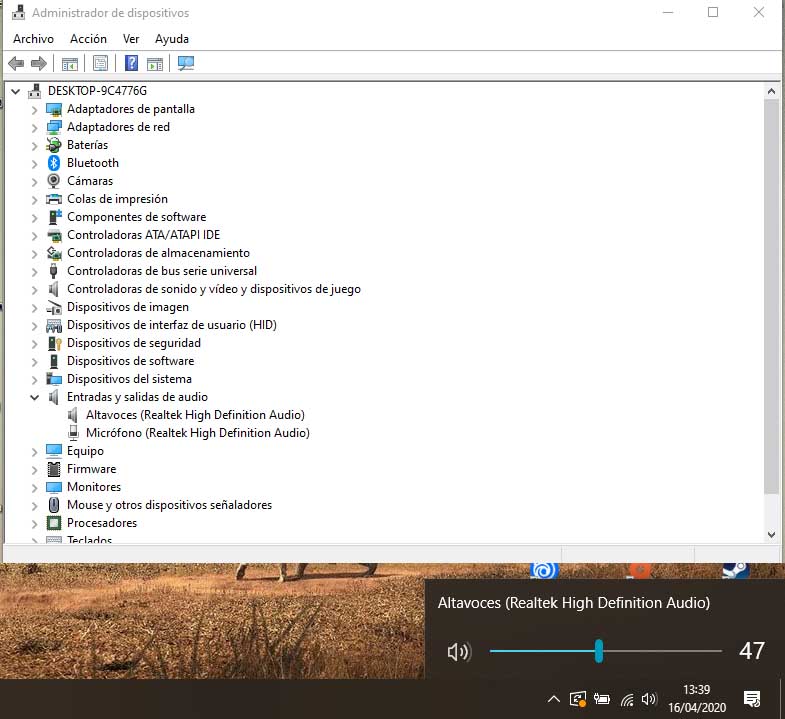Expand Mouse y otros dispositivos señaladores

[34, 506]
